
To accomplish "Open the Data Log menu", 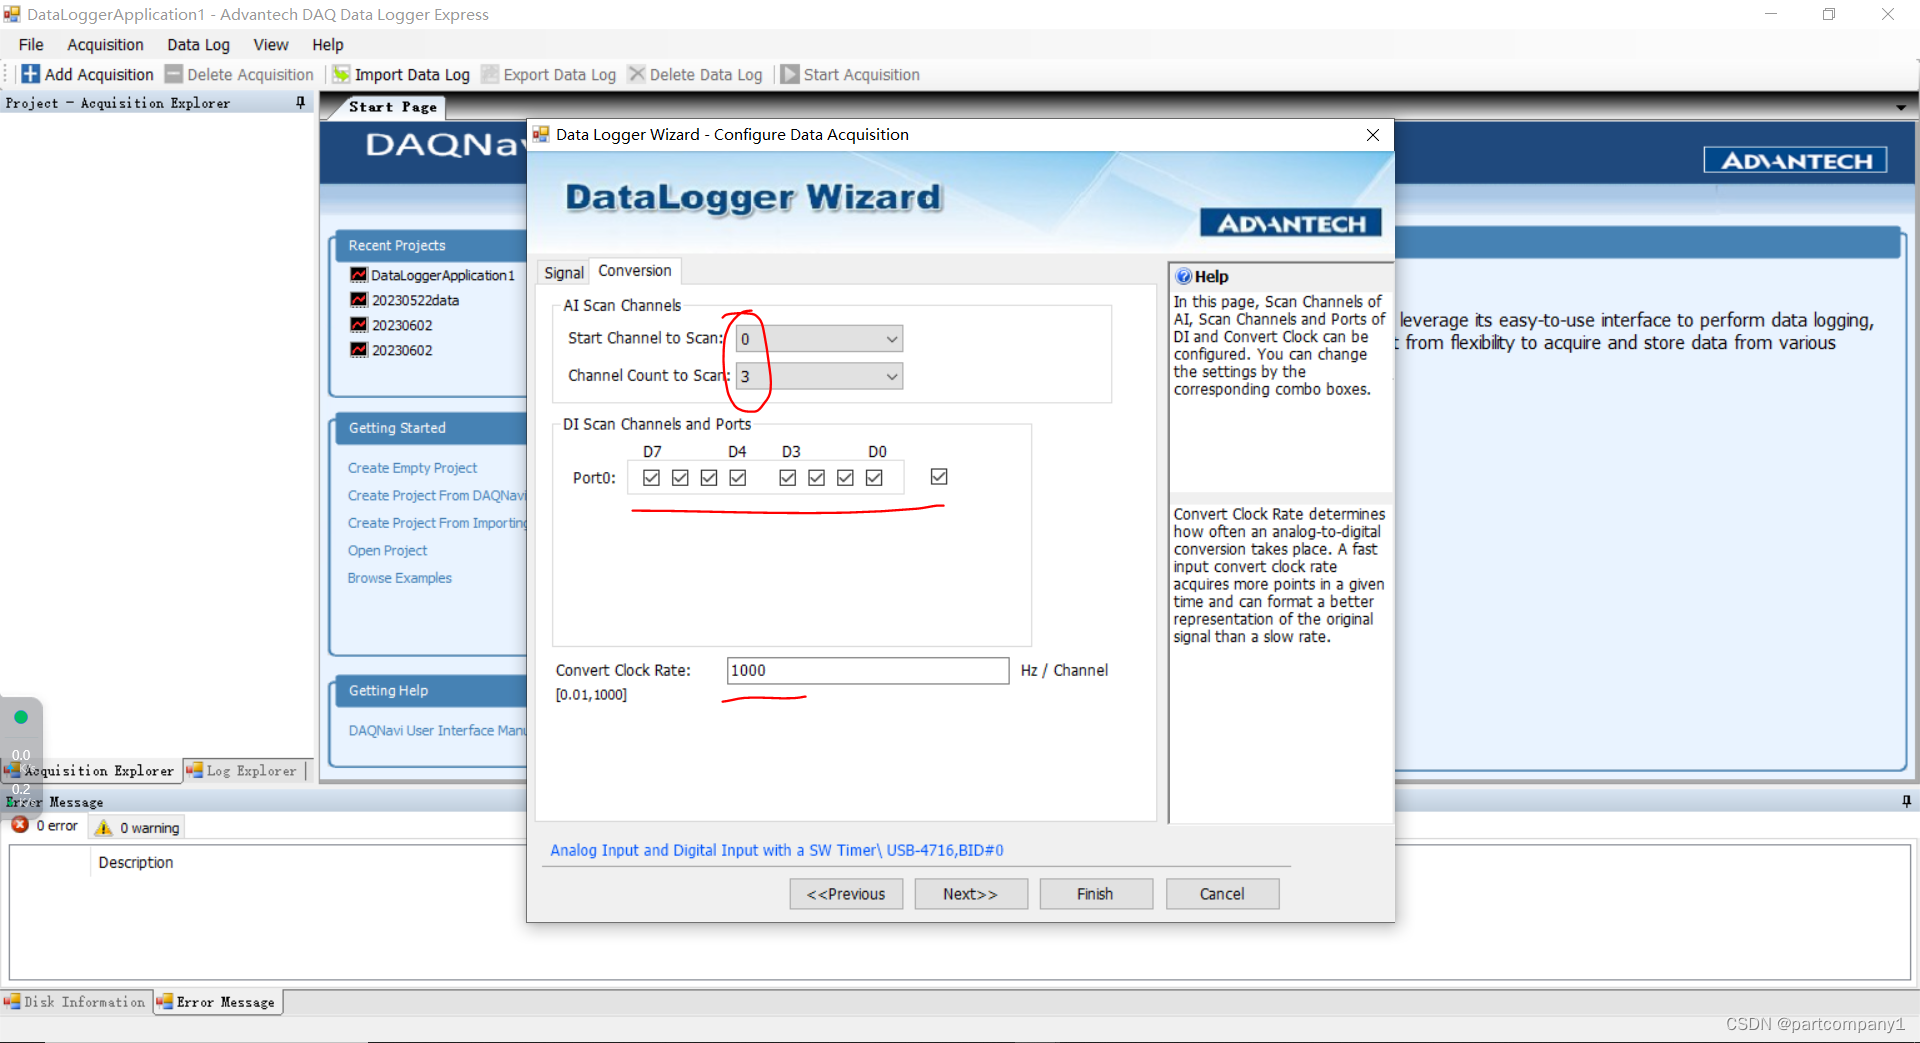I will pyautogui.click(x=198, y=45).
